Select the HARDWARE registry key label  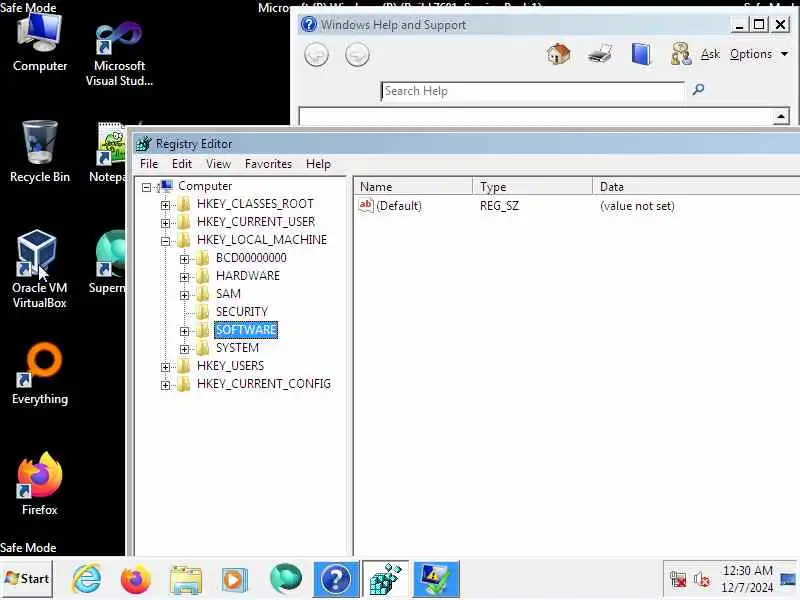coord(247,276)
